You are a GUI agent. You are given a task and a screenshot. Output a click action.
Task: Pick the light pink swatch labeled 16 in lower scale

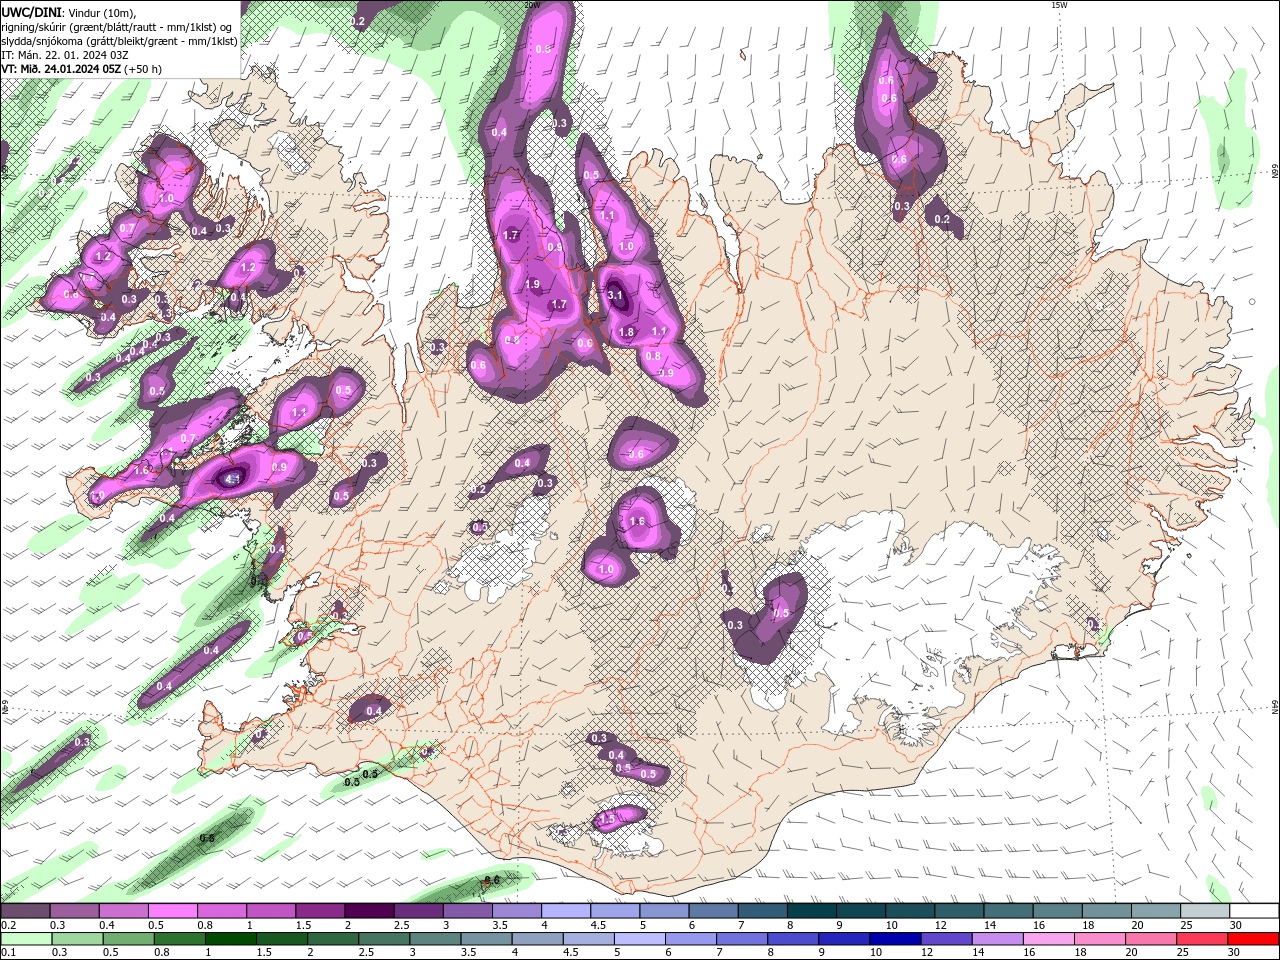click(1049, 939)
